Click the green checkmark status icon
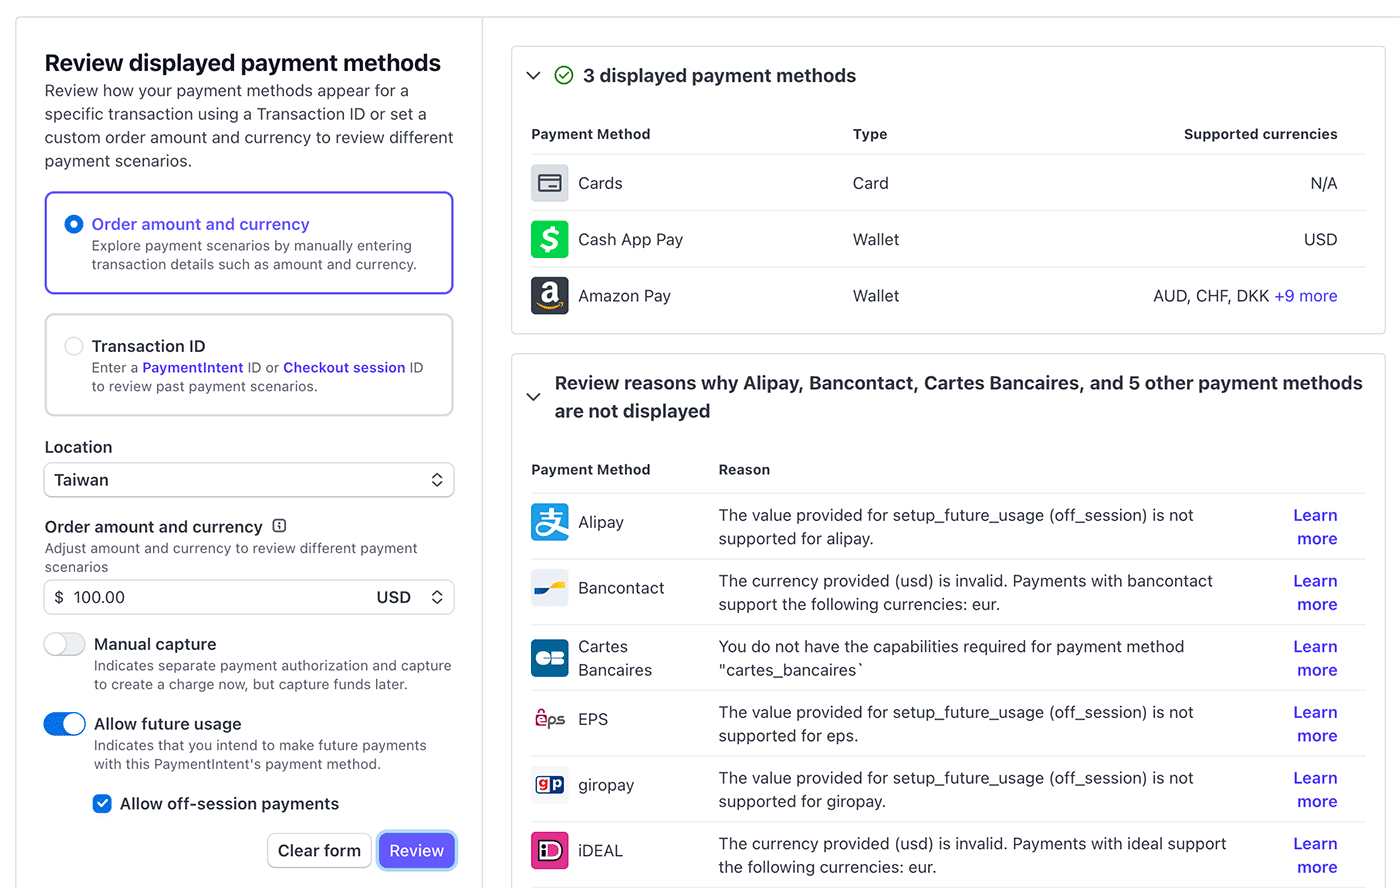Screen dimensions: 1400x888 [x=564, y=75]
